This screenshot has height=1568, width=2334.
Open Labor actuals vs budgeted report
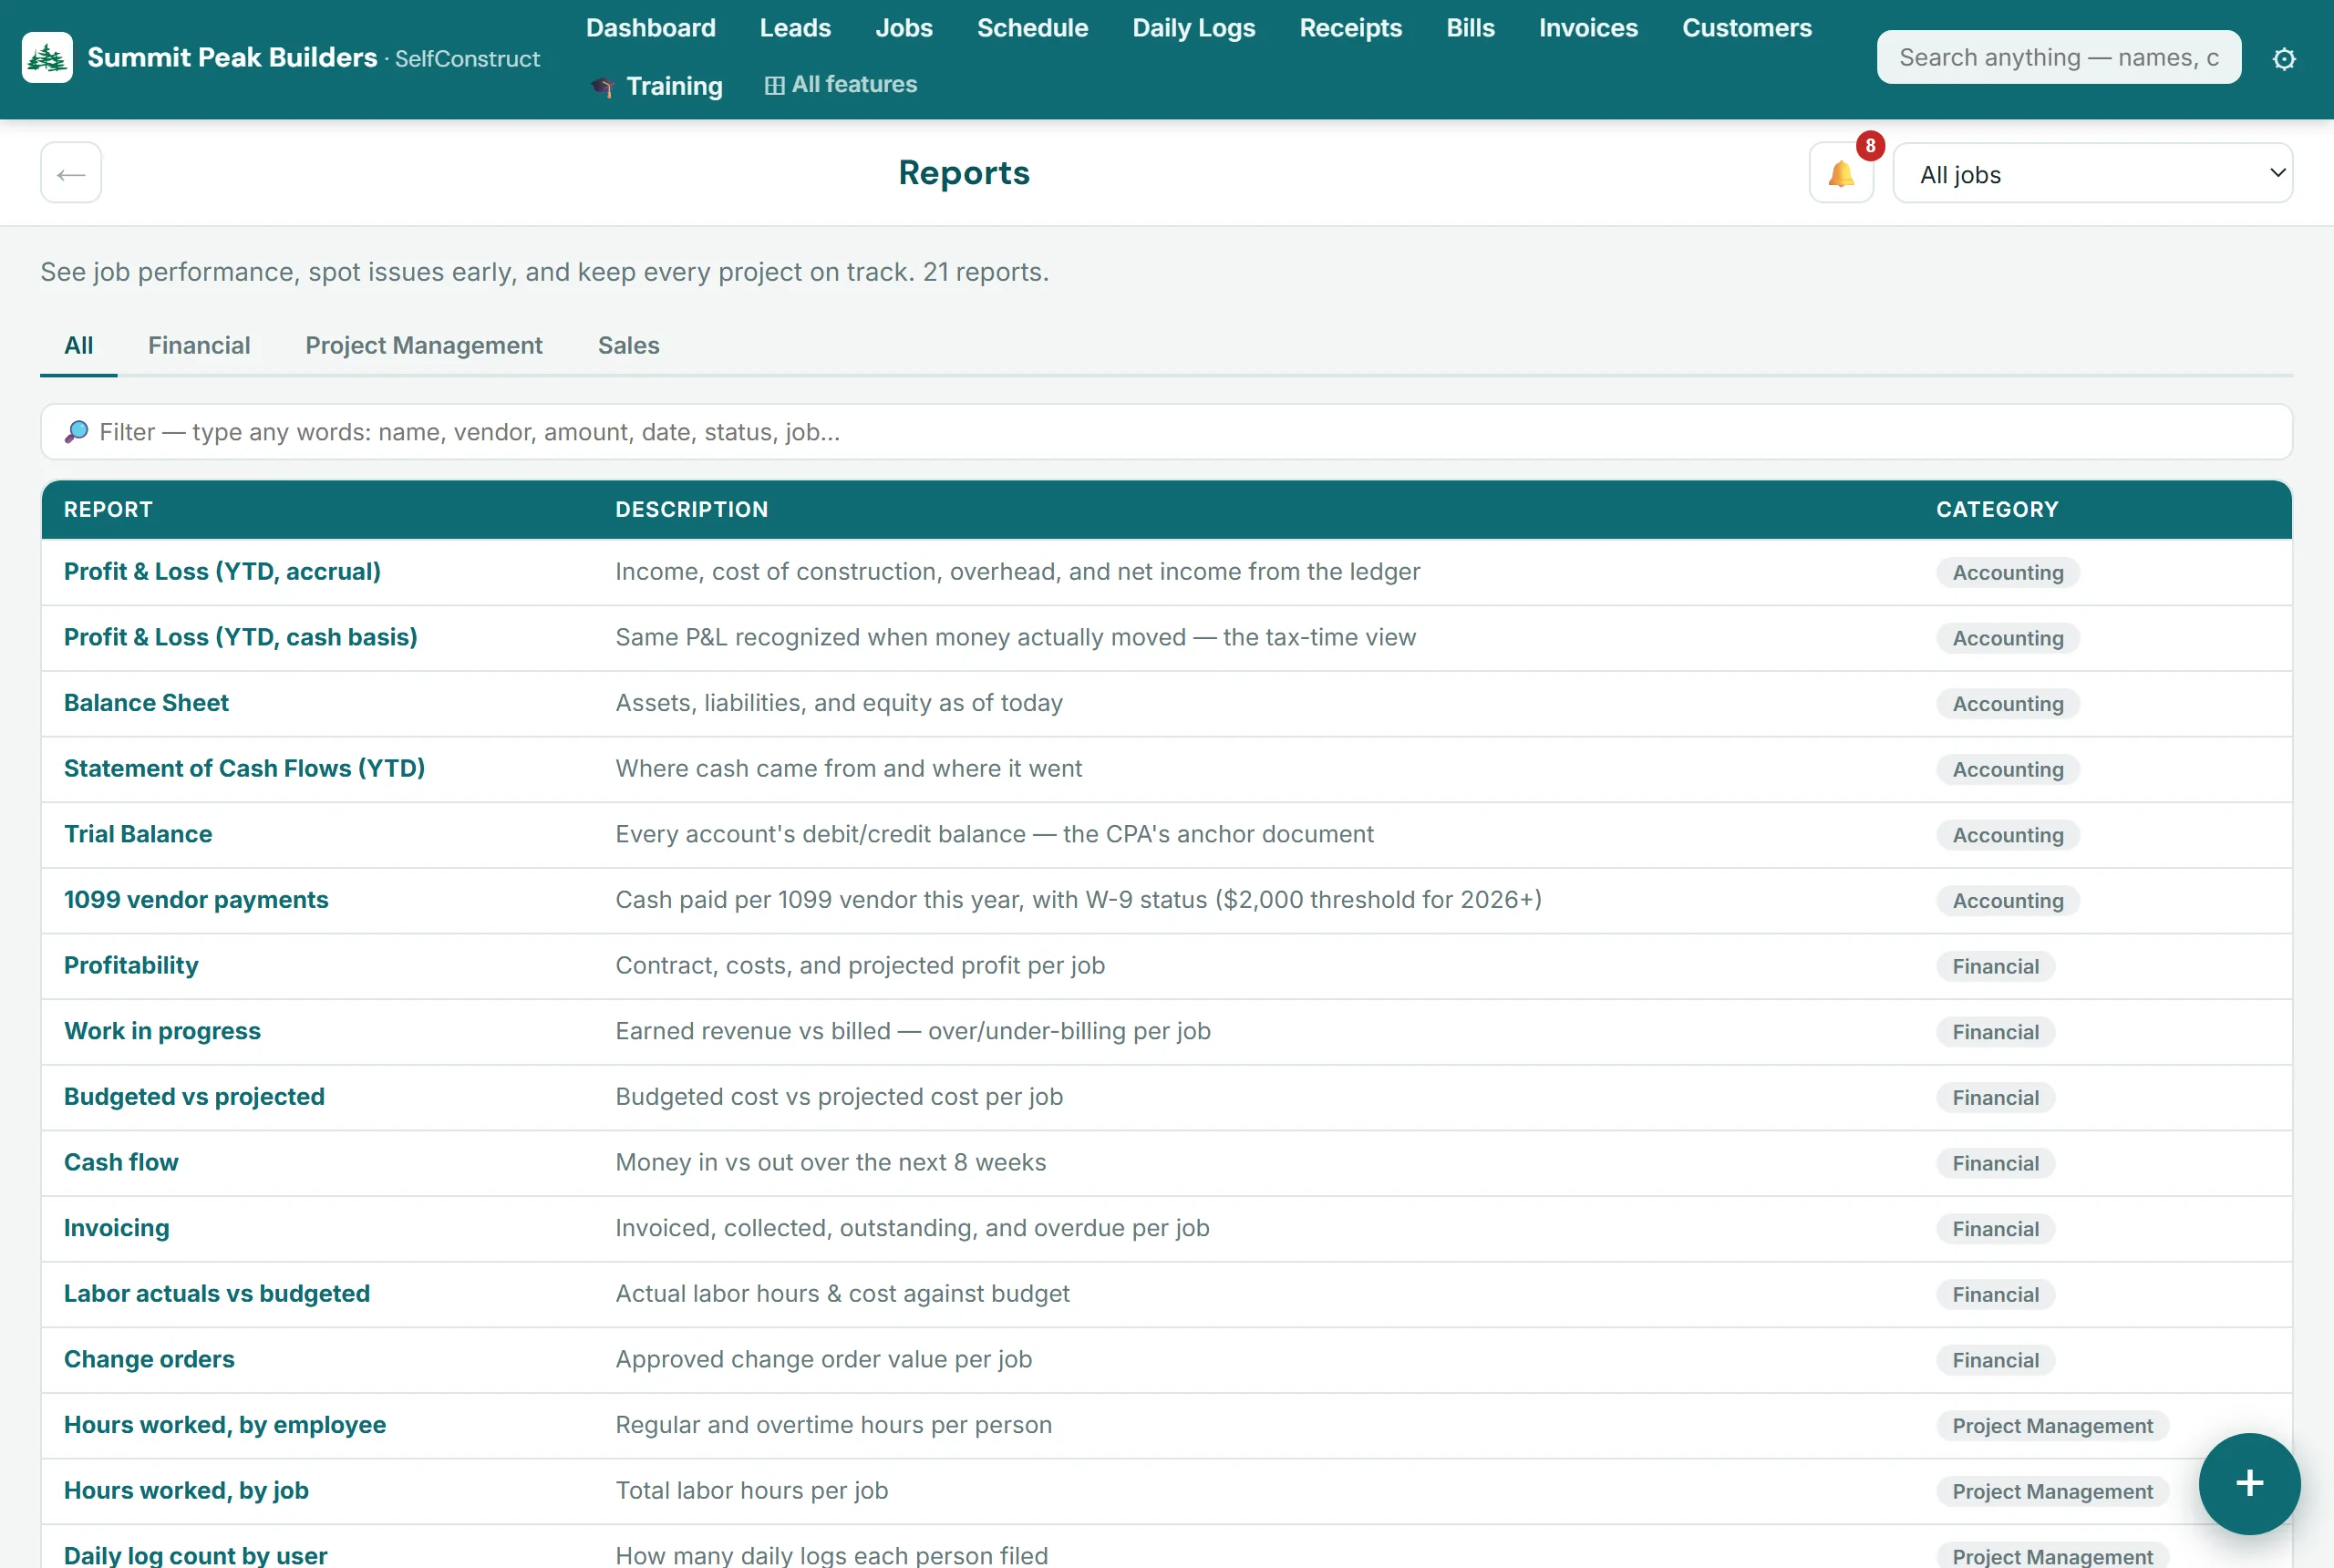pos(216,1294)
